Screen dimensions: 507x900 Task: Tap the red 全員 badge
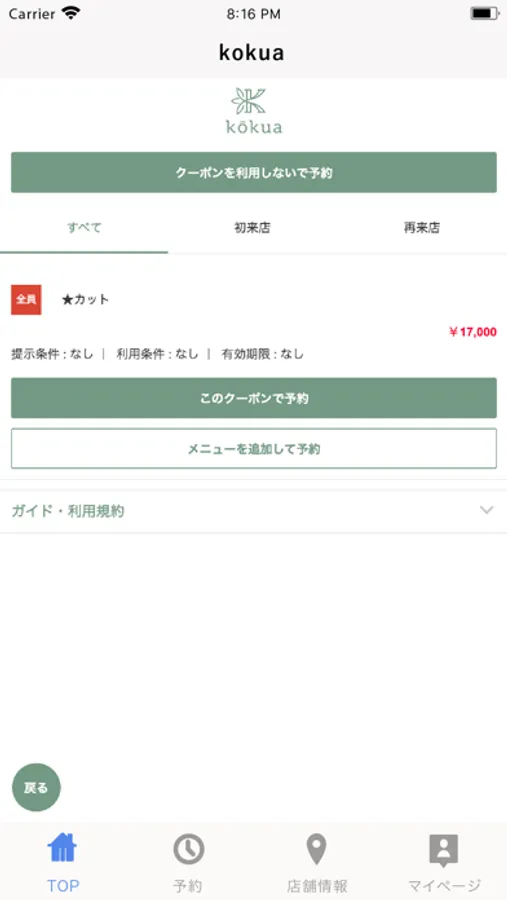coord(26,300)
